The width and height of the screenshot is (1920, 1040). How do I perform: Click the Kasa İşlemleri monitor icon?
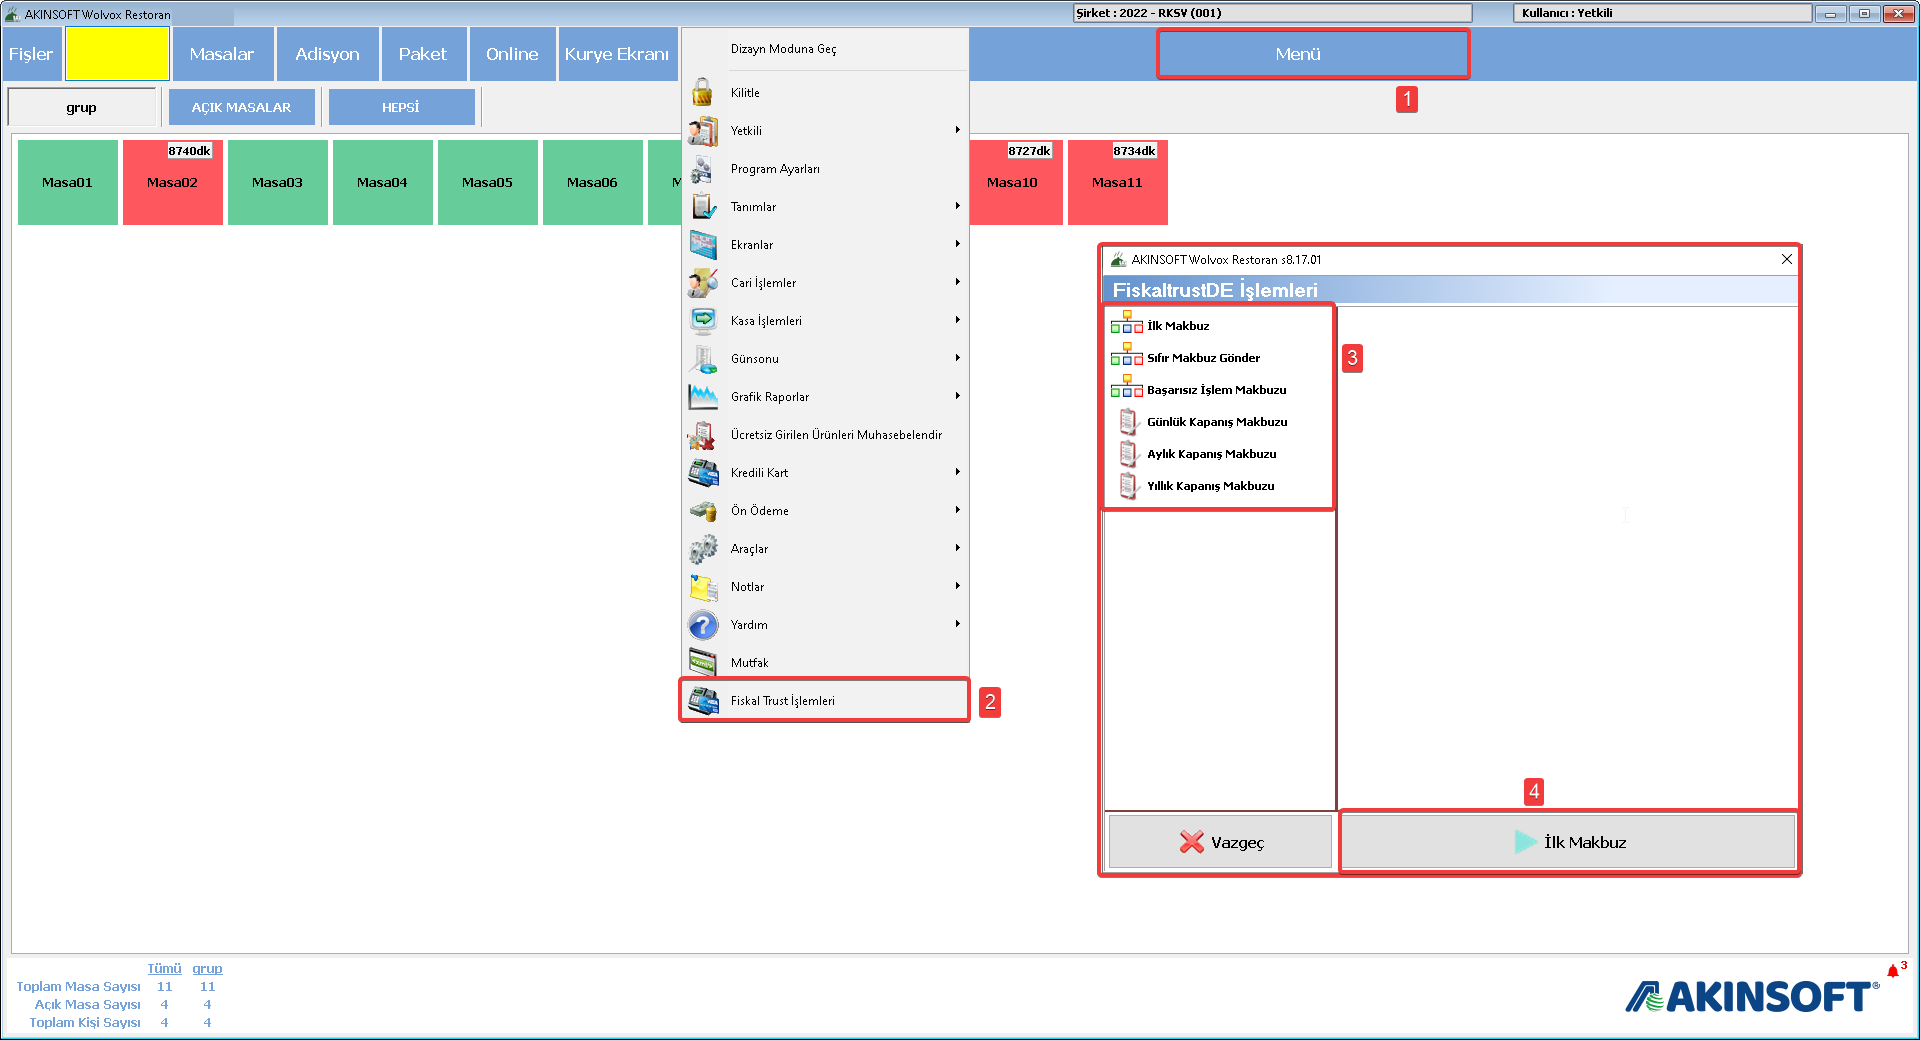pyautogui.click(x=703, y=321)
